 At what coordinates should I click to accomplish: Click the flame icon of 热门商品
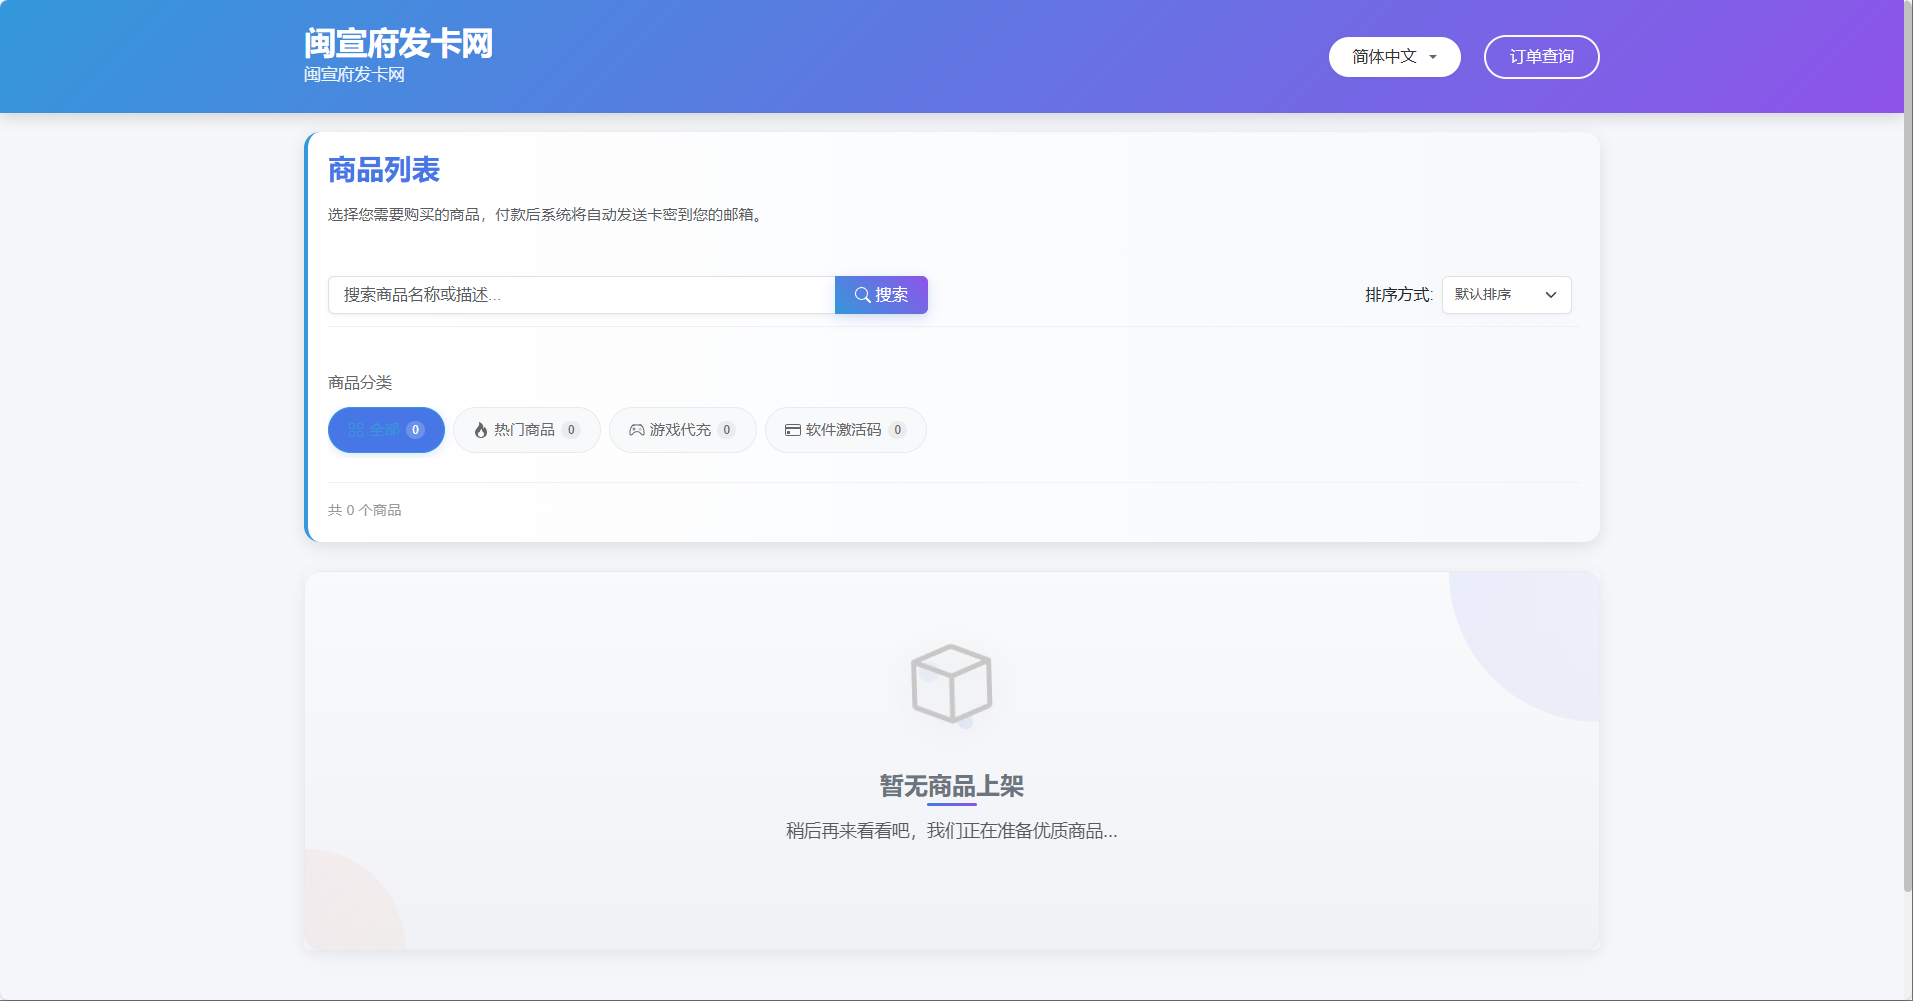pyautogui.click(x=481, y=430)
